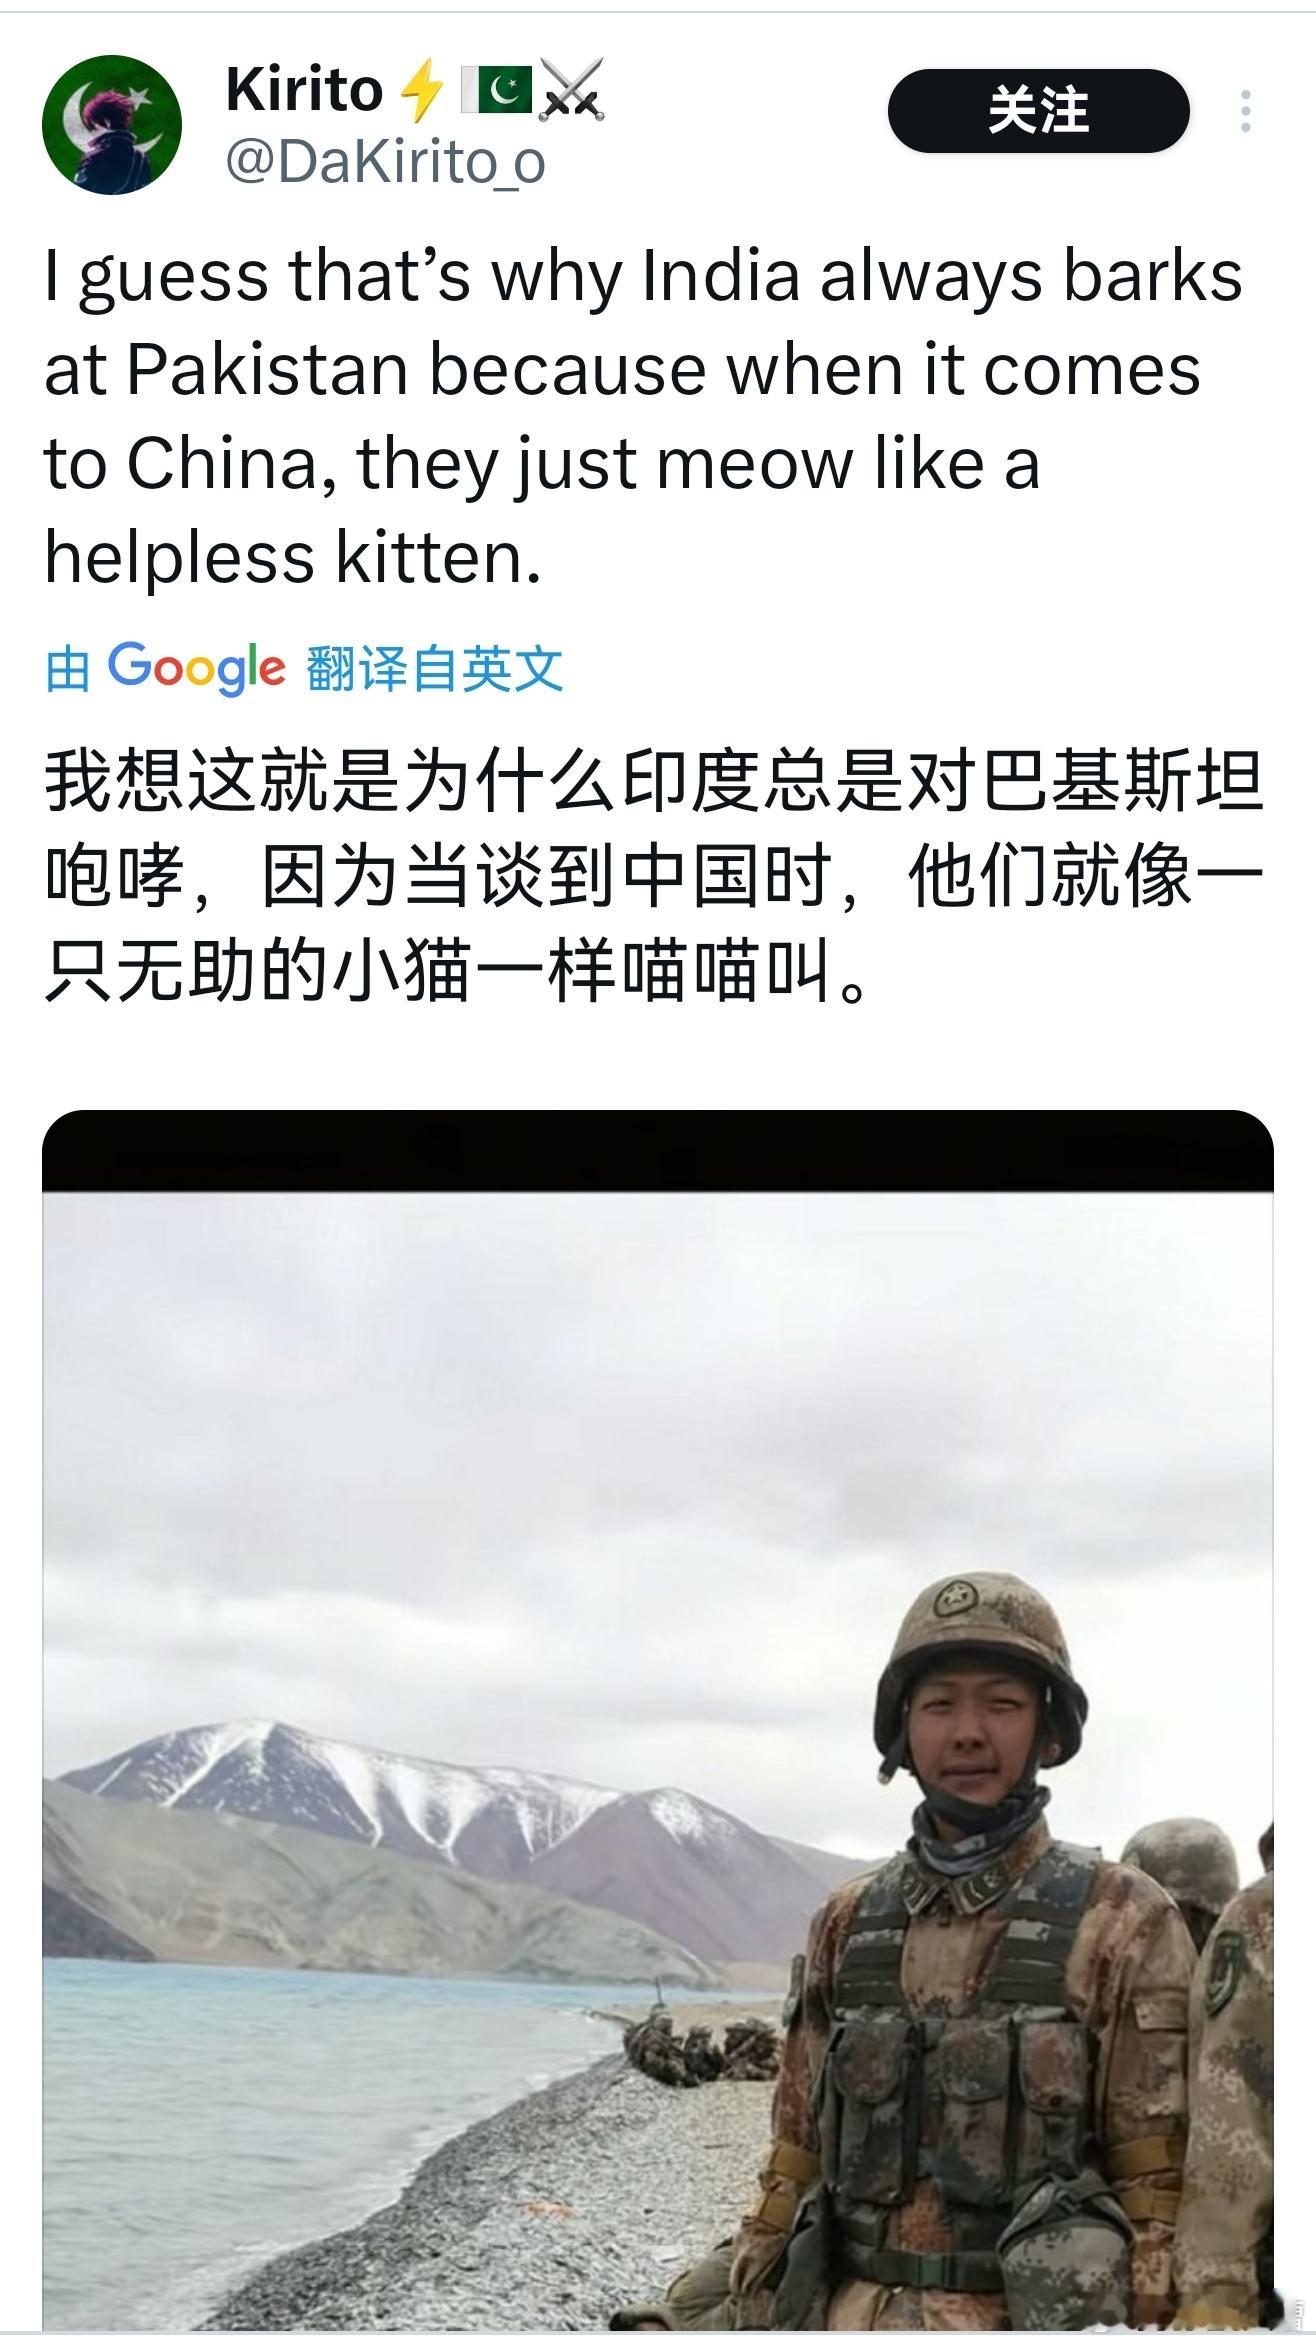Tap the 由 character before Google

68,668
